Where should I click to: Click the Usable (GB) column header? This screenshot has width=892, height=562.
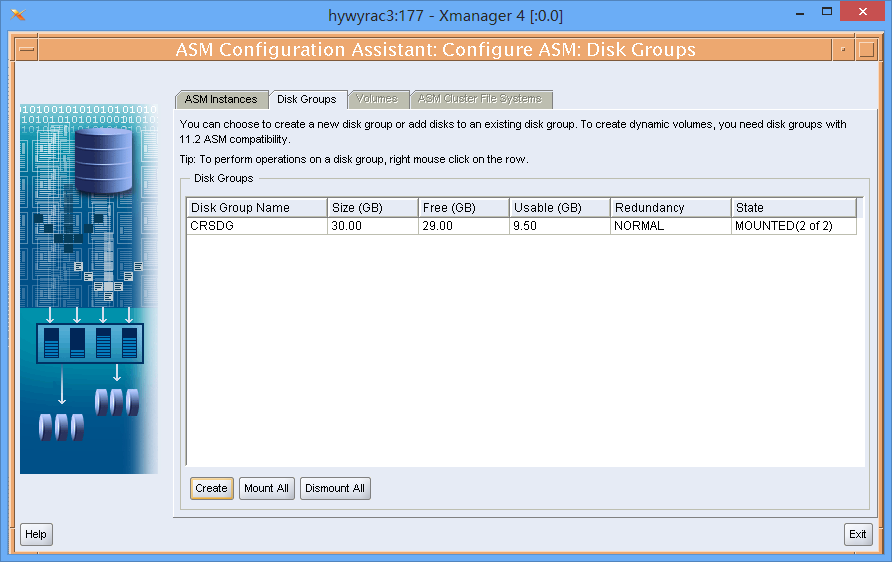click(x=559, y=208)
